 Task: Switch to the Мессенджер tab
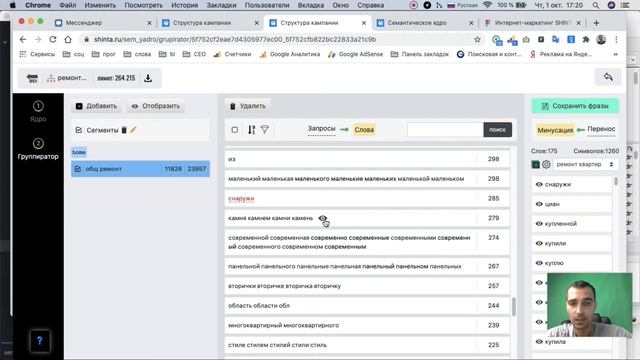[102, 23]
